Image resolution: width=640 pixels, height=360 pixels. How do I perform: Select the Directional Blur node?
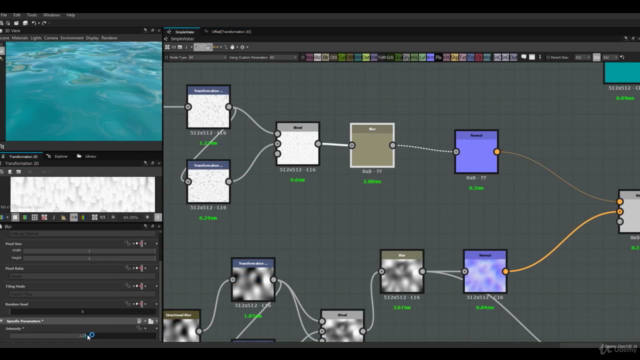click(182, 326)
